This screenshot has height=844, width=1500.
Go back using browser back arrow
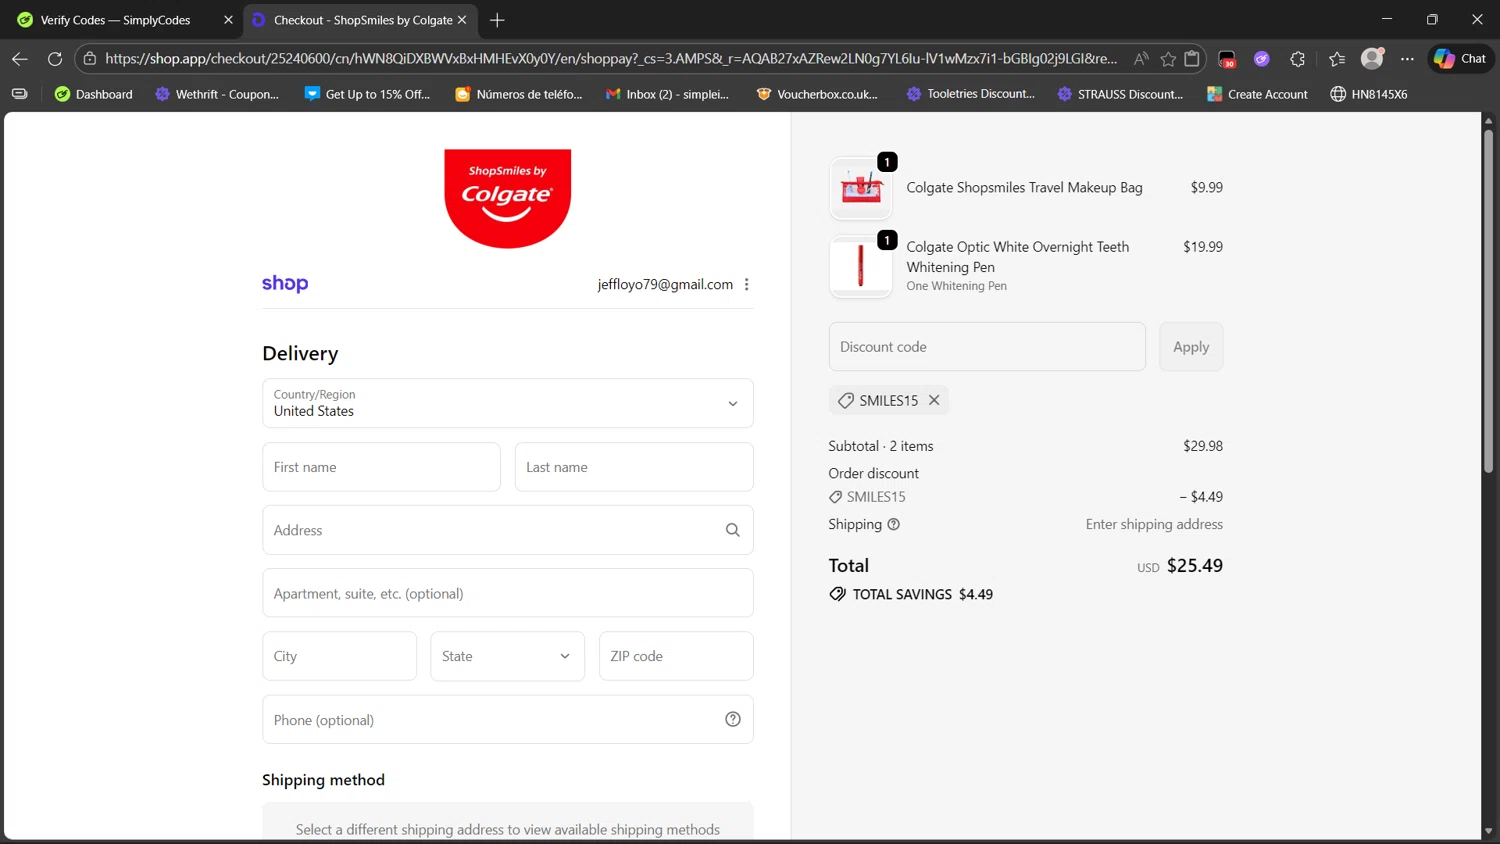tap(19, 59)
